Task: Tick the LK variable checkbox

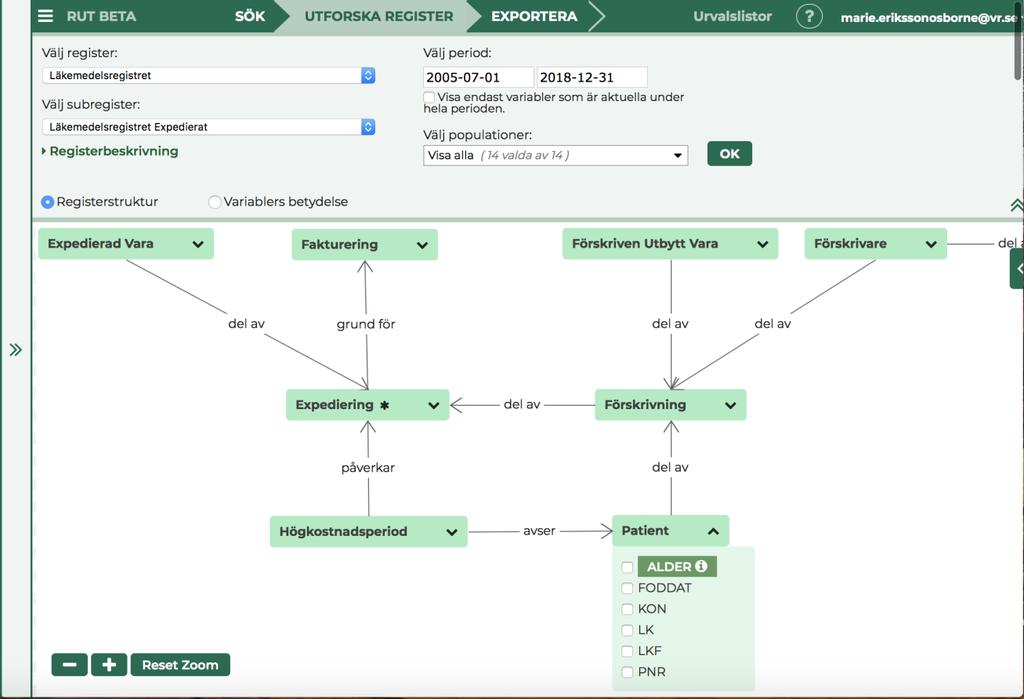Action: click(627, 630)
